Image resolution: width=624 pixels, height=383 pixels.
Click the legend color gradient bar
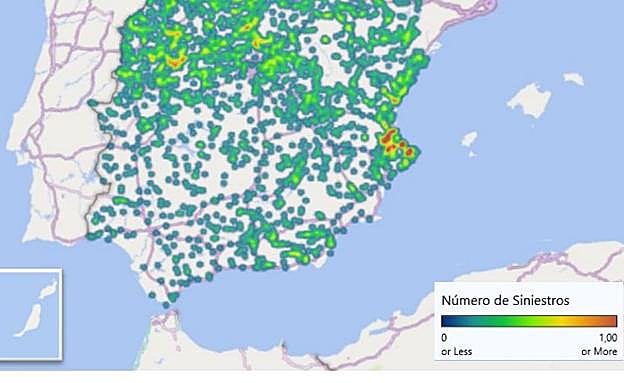click(529, 321)
